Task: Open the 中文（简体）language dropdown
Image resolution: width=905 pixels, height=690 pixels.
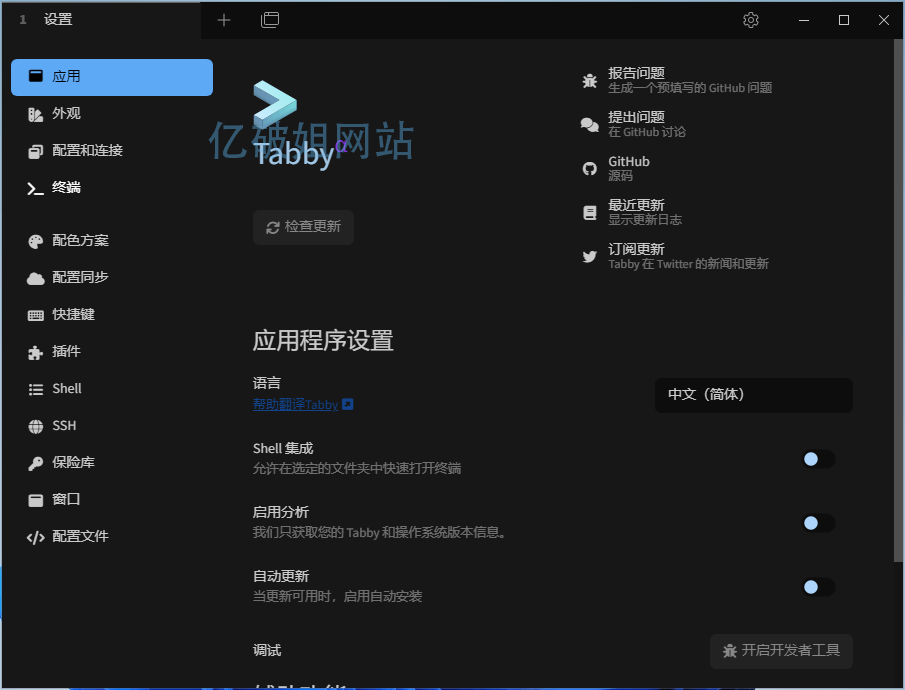Action: (x=753, y=395)
